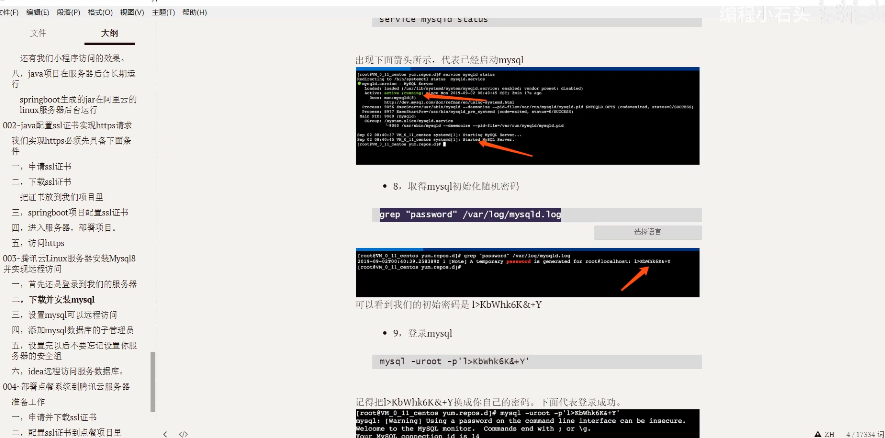Show word count statistics in the status bar
Viewport: 885px width, 438px height.
tap(865, 434)
